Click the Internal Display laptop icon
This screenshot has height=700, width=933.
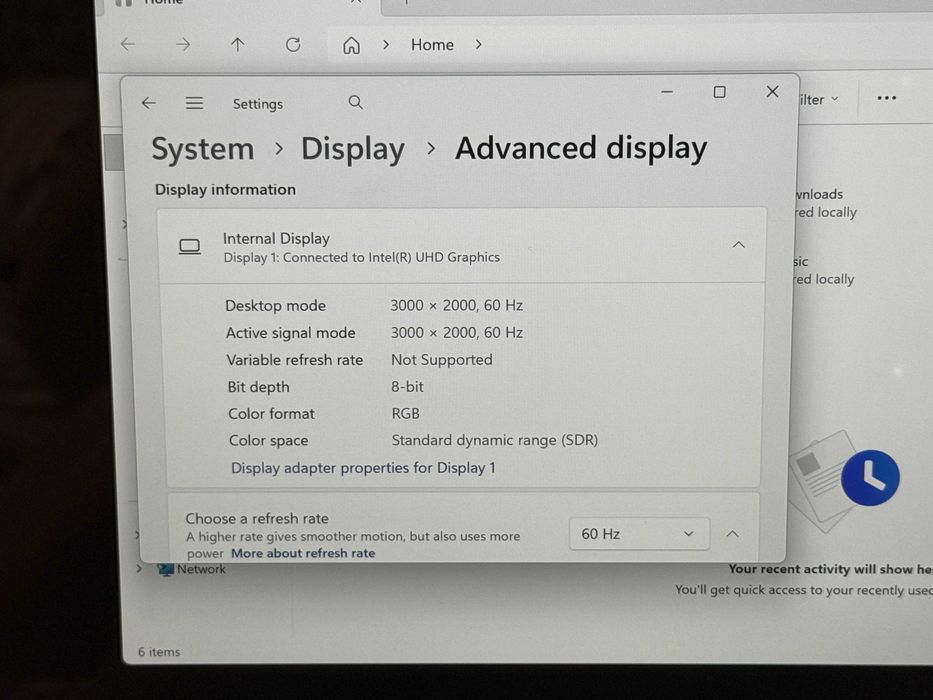pos(190,246)
